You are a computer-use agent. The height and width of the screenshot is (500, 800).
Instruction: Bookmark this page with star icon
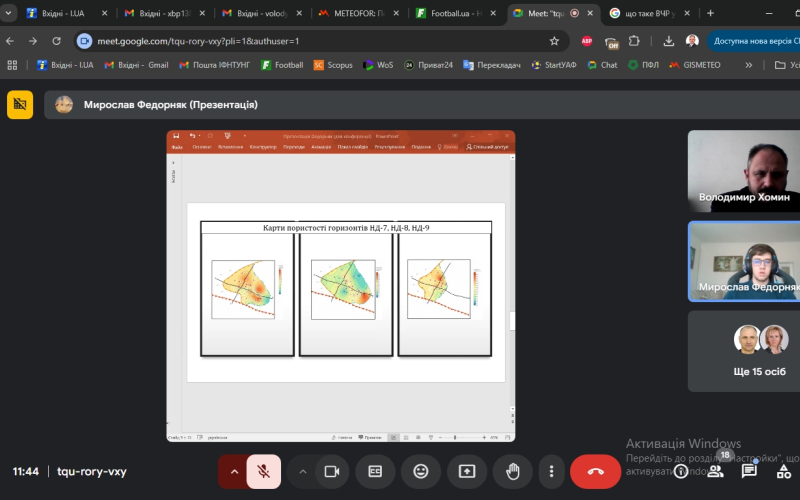(x=554, y=41)
